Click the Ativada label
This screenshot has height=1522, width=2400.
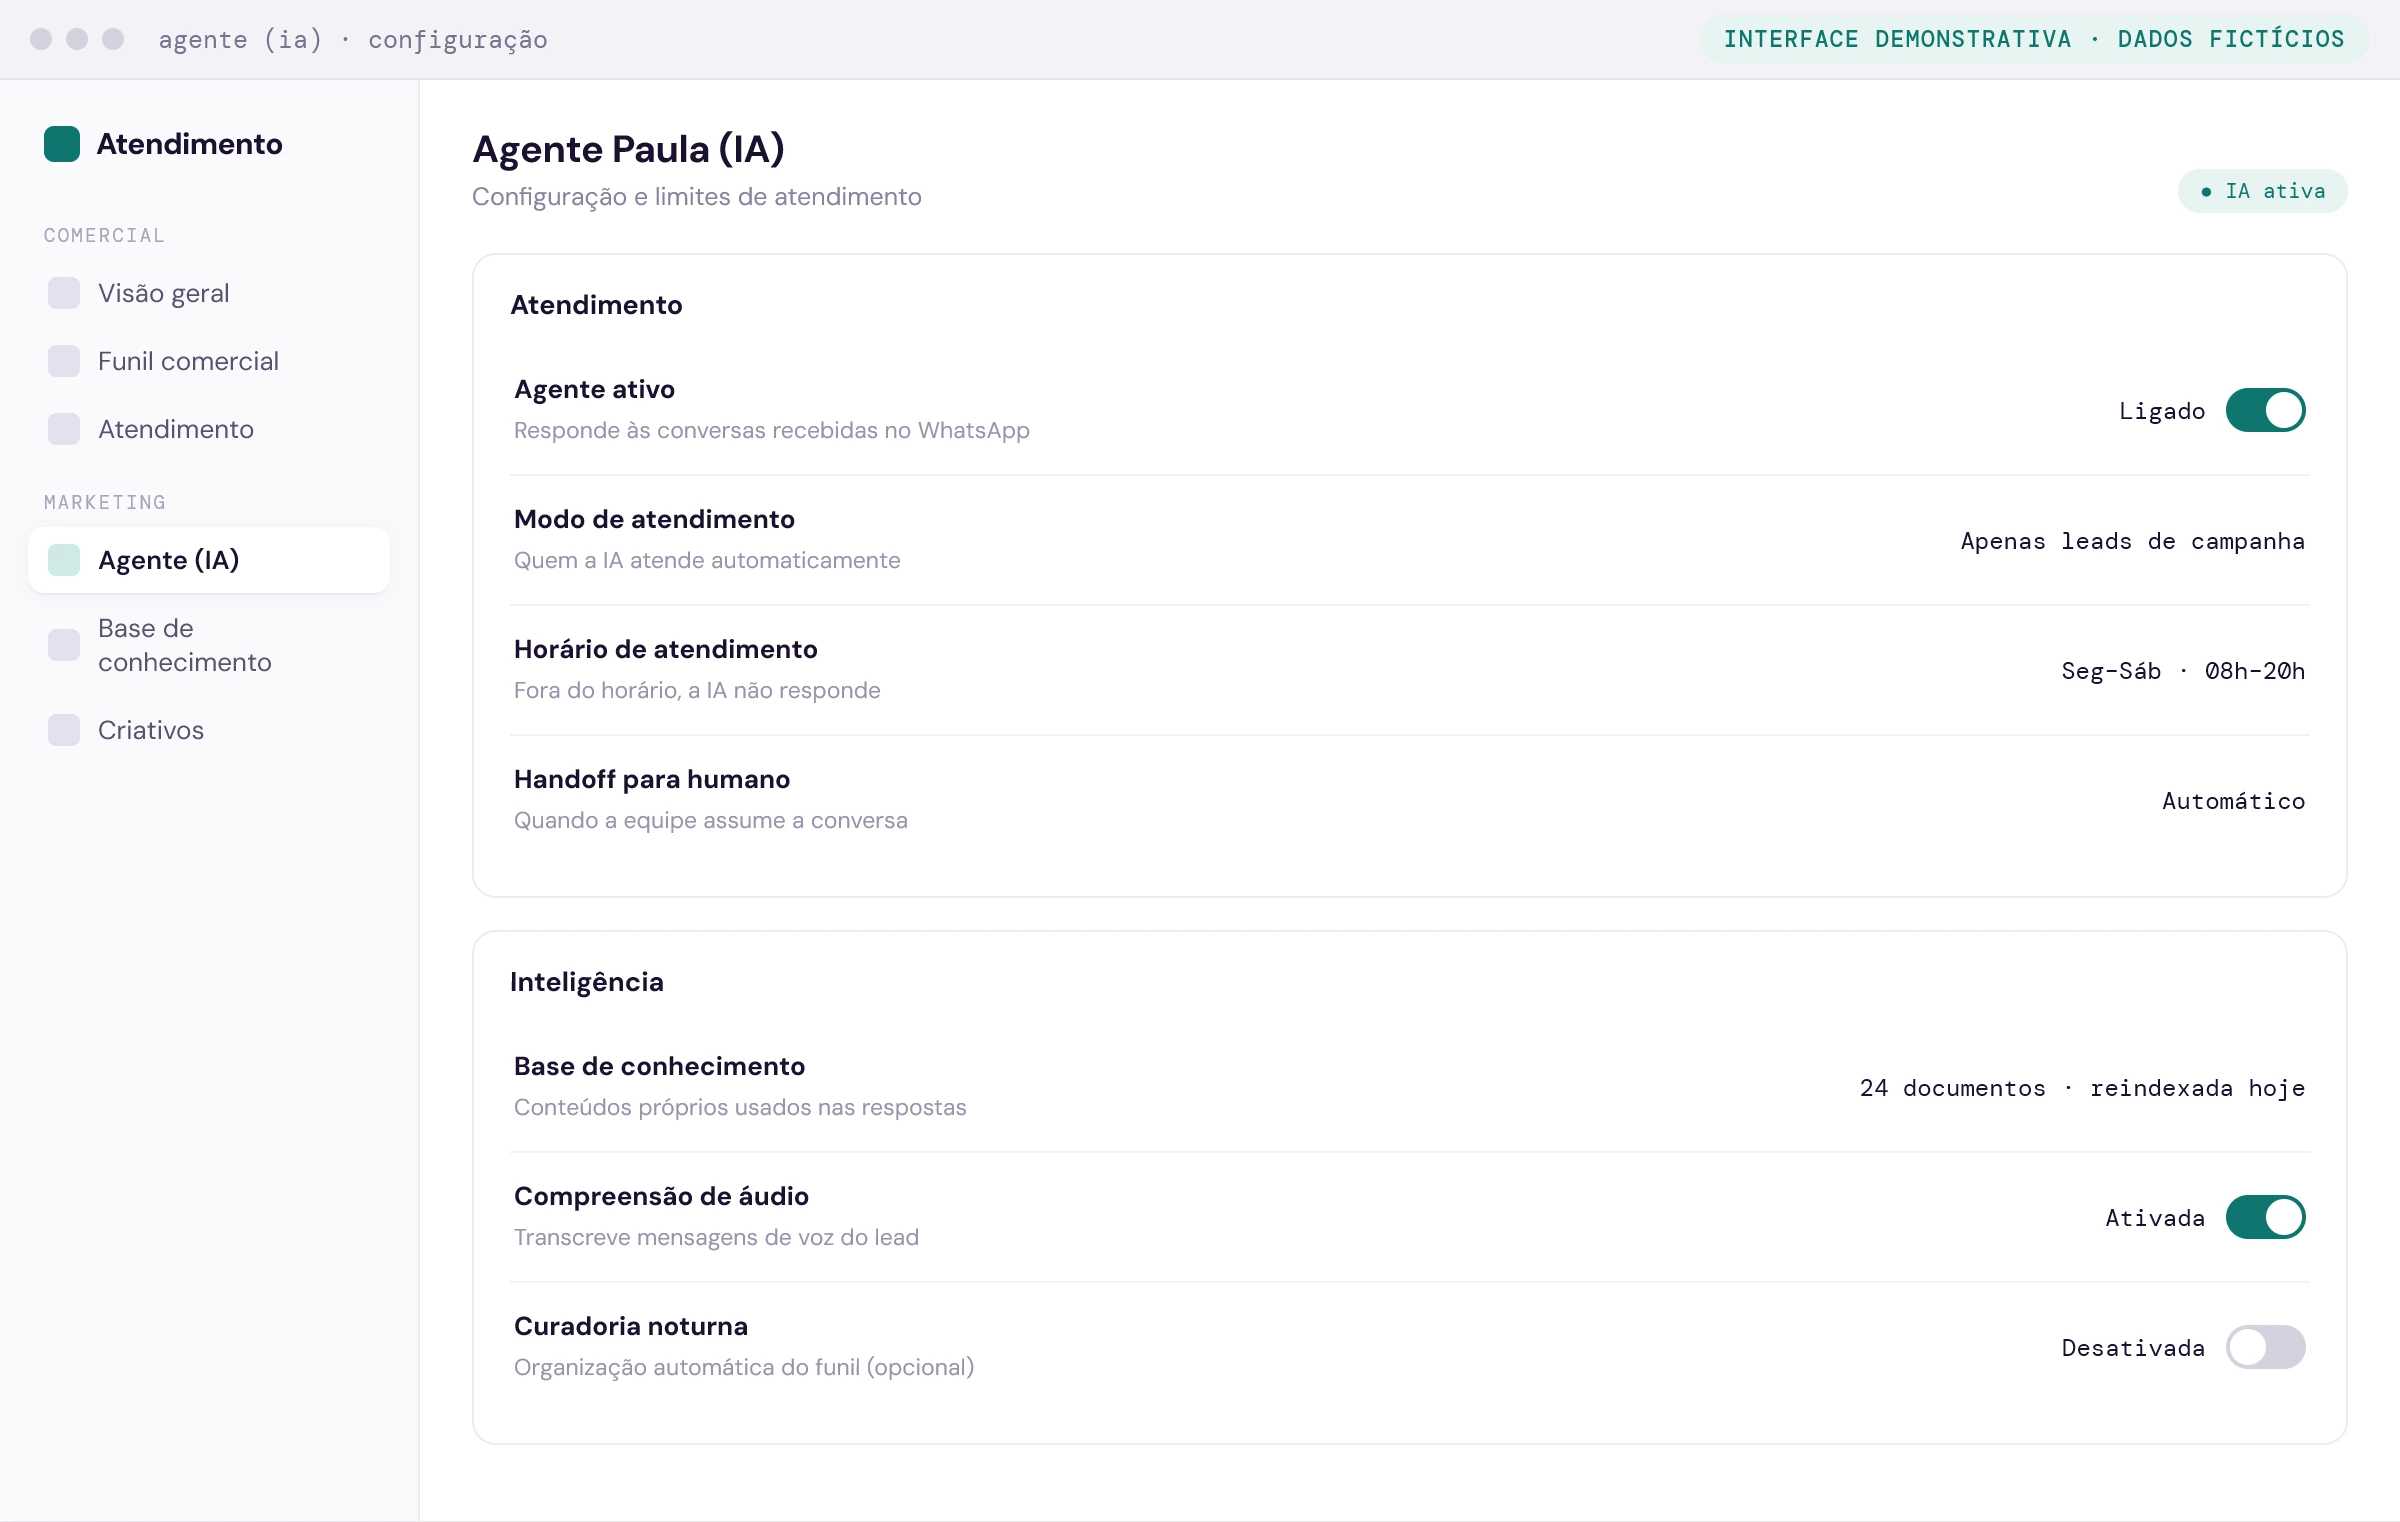point(2155,1218)
